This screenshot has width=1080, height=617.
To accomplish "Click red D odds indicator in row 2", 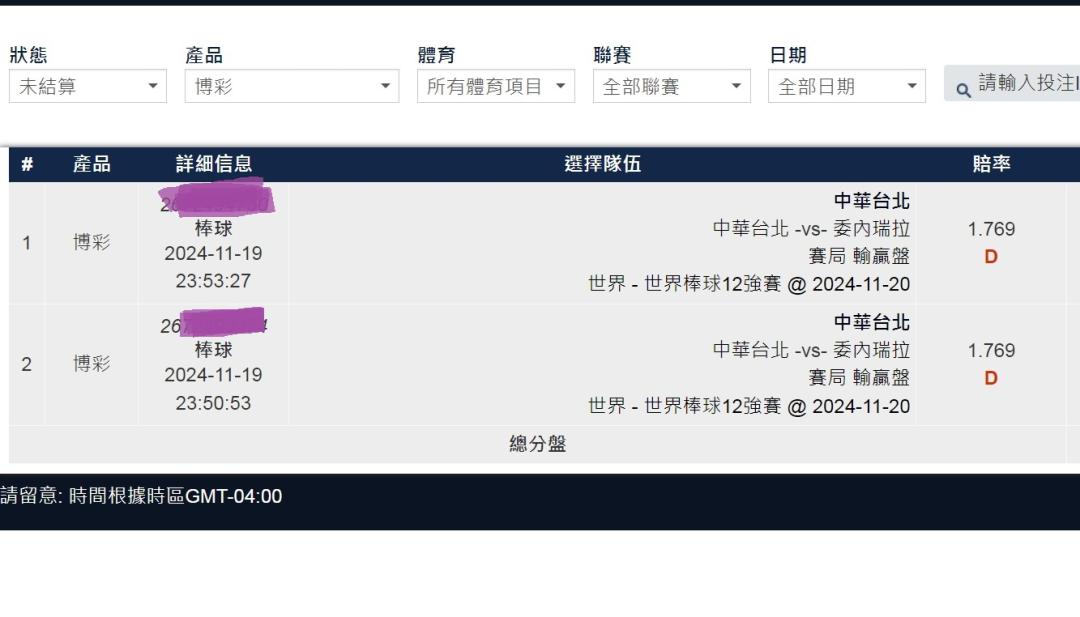I will (x=990, y=378).
